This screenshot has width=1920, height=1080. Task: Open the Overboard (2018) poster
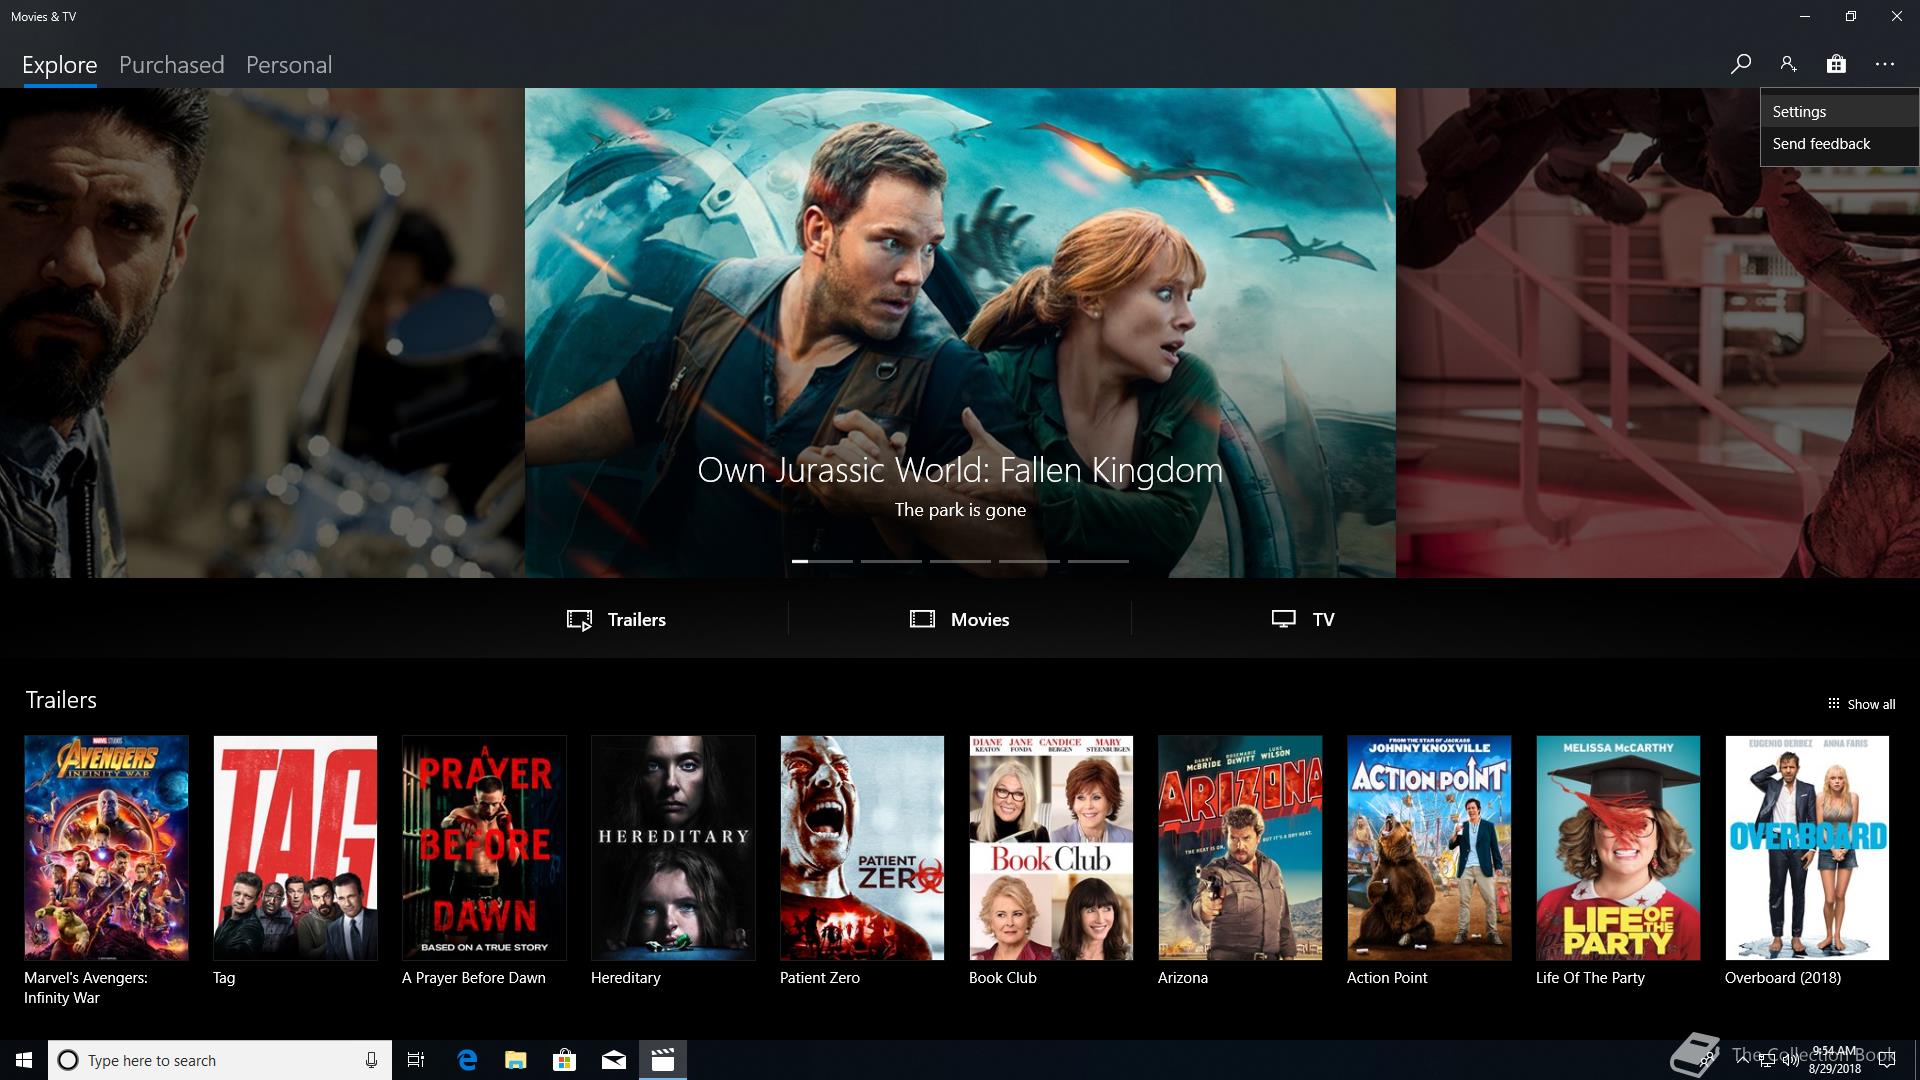(x=1807, y=848)
